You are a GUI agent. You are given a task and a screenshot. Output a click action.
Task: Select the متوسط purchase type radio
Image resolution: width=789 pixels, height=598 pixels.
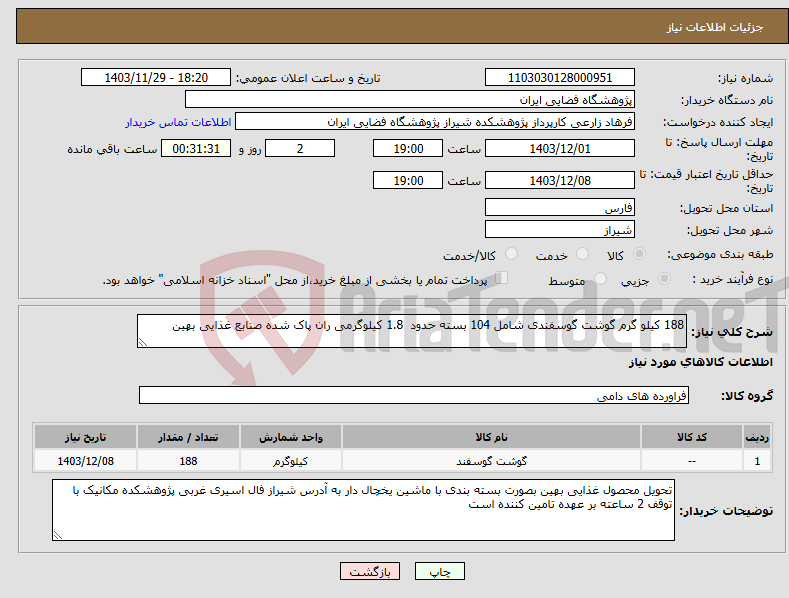point(600,279)
